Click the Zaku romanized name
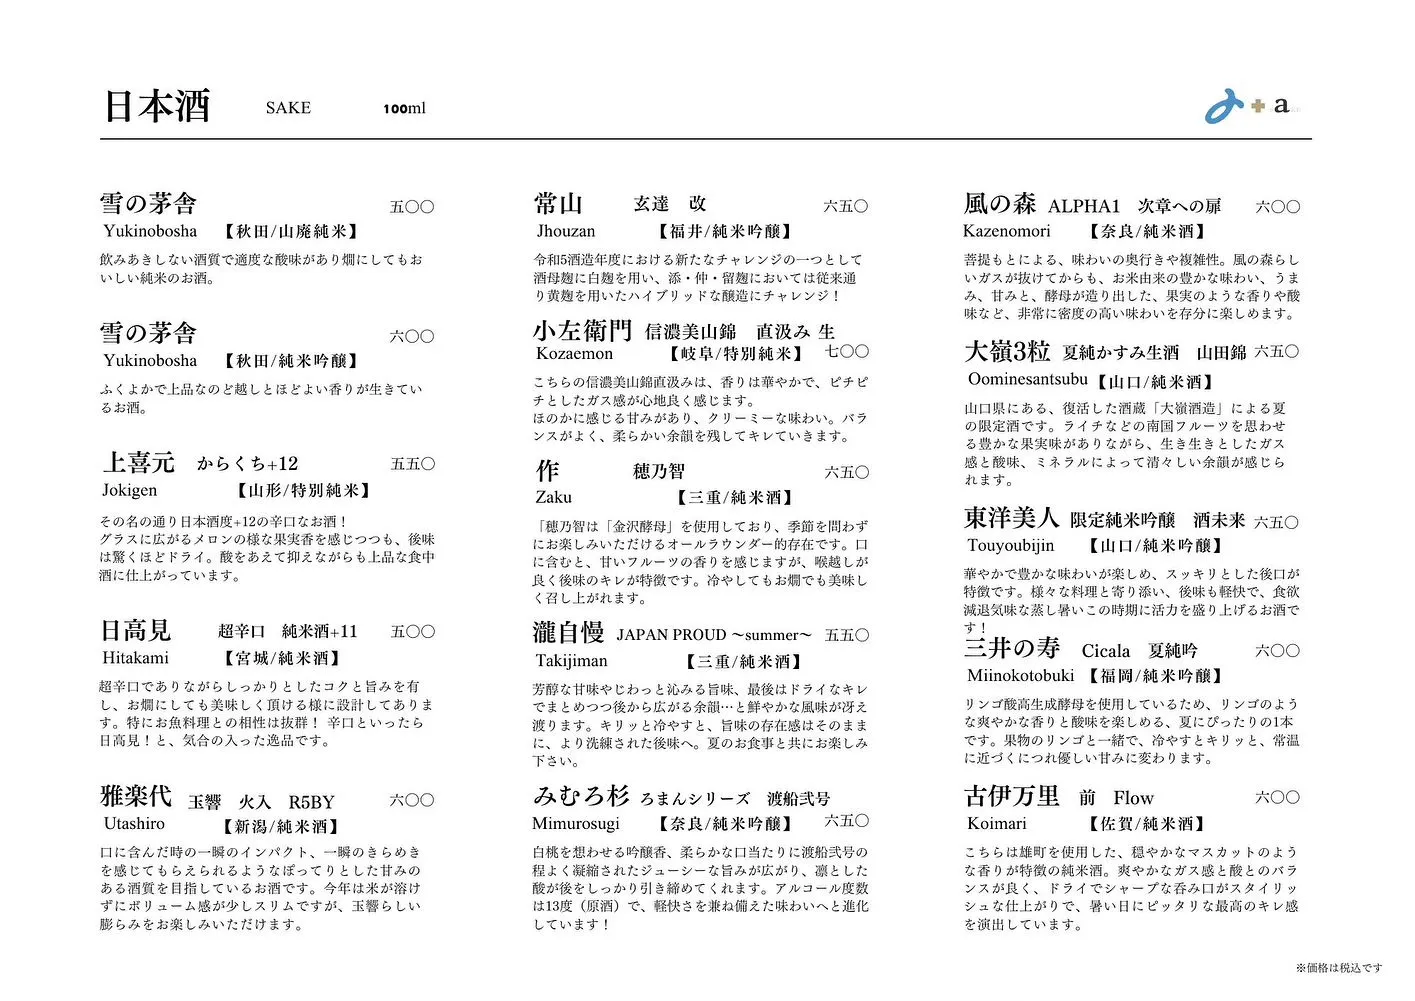 coord(554,498)
